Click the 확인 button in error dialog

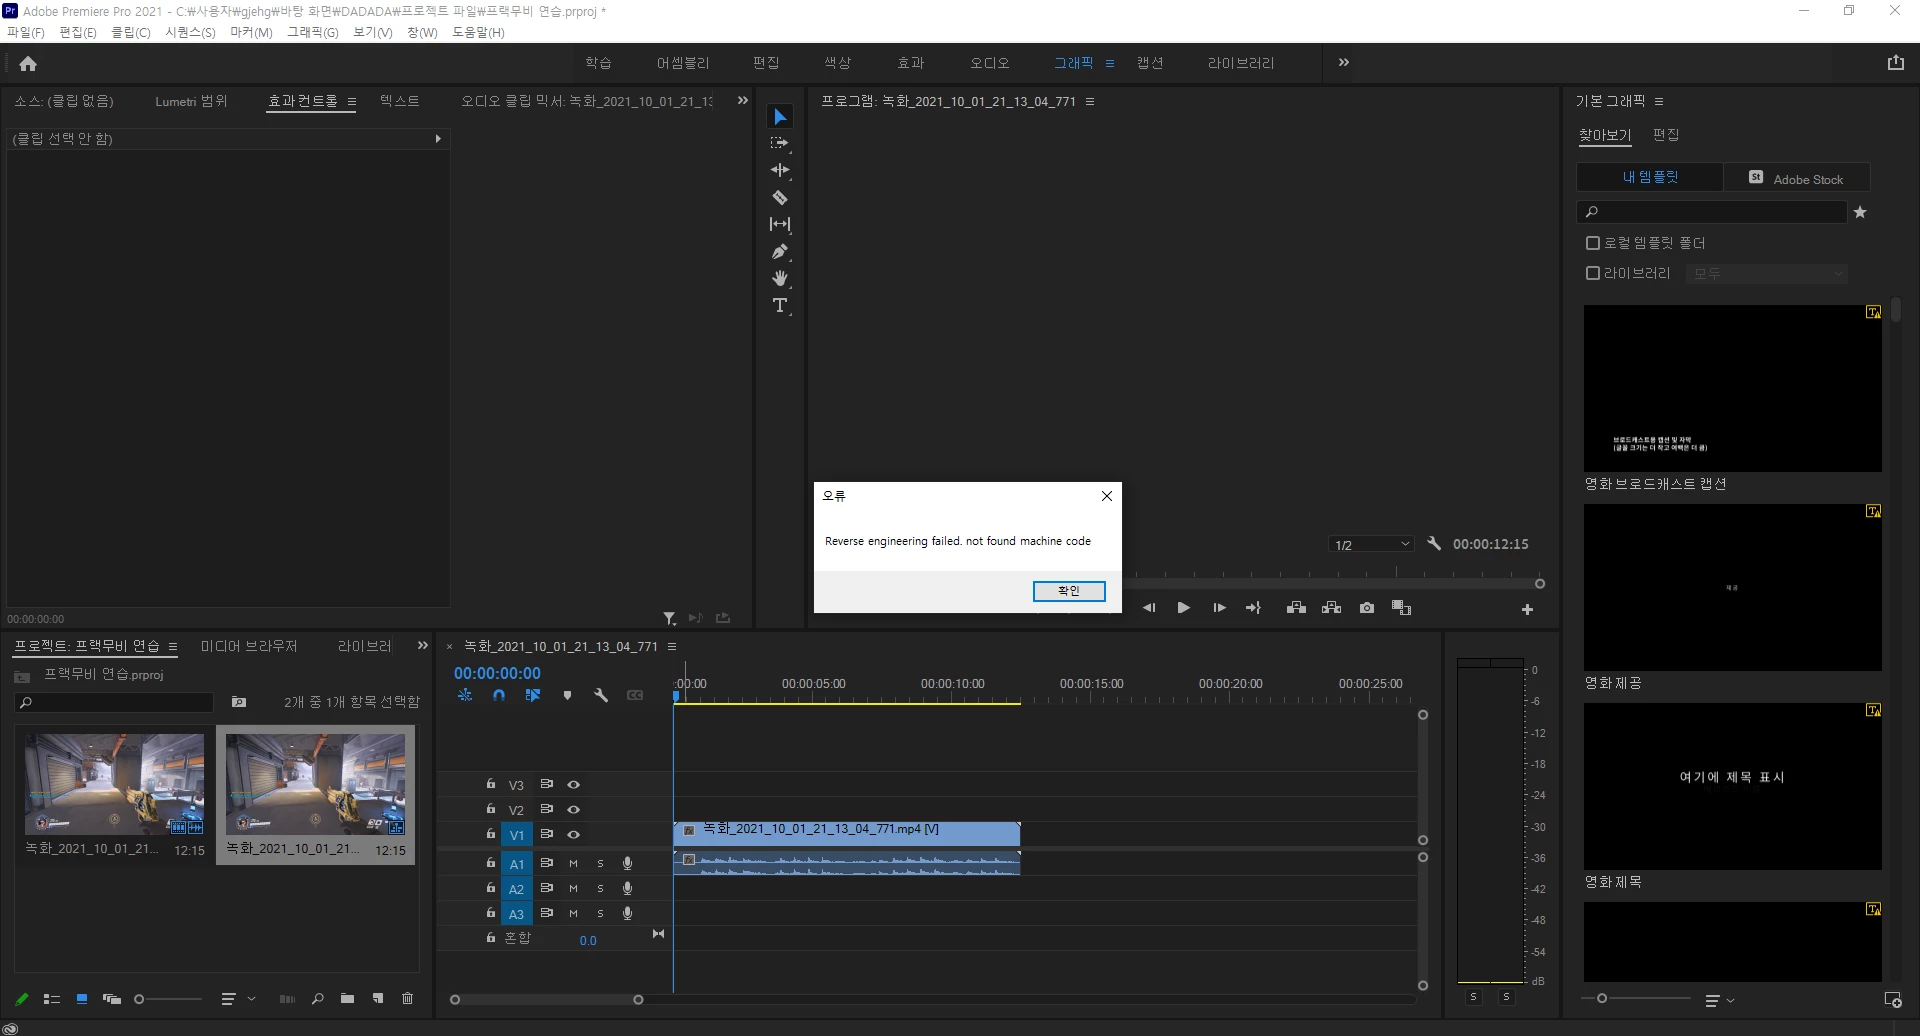coord(1069,591)
